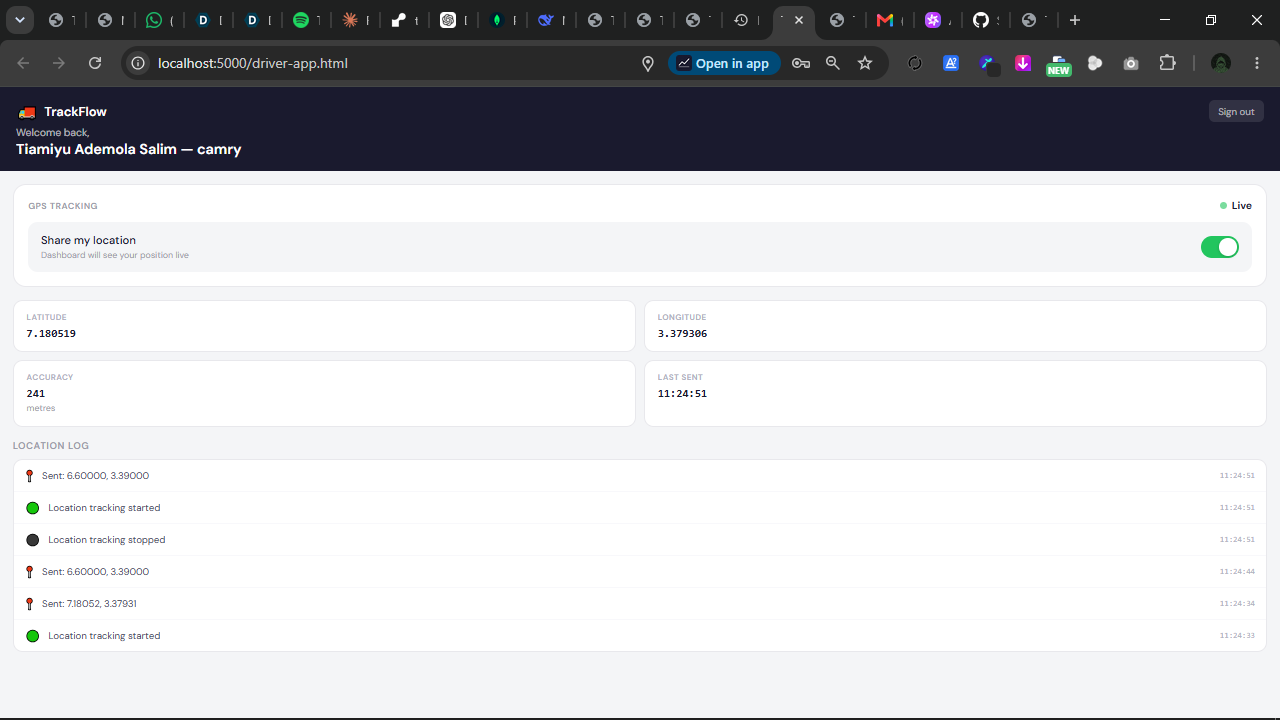Click the pin icon of the 11:24:44 sent entry
This screenshot has height=720, width=1280.
pyautogui.click(x=30, y=572)
